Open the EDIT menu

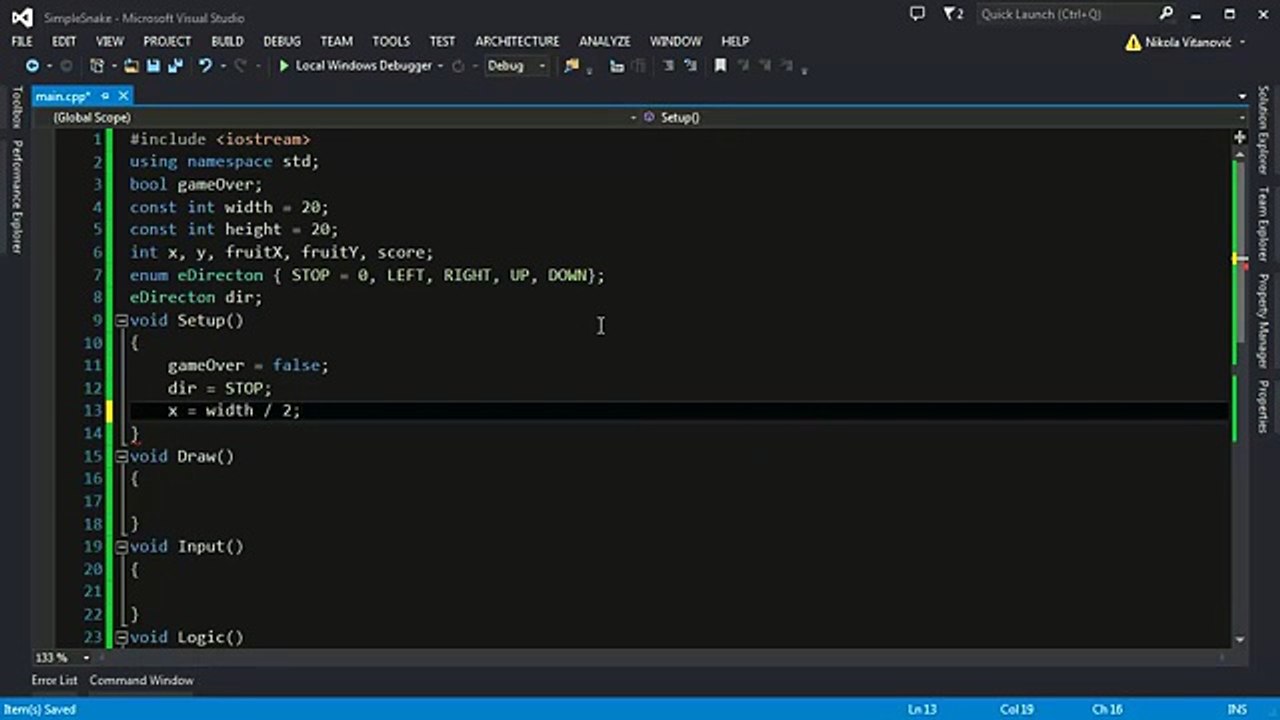point(64,41)
